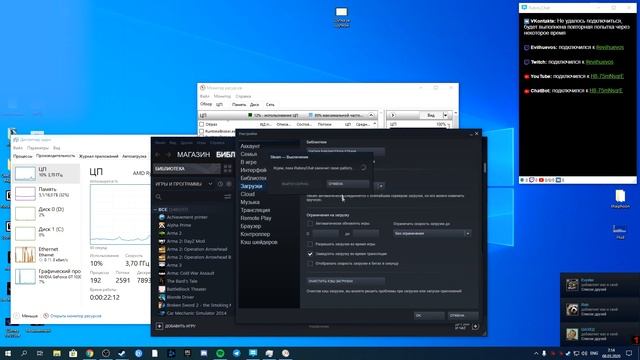Click the search magnifier in Steam library
This screenshot has width=640, height=360.
pyautogui.click(x=158, y=197)
